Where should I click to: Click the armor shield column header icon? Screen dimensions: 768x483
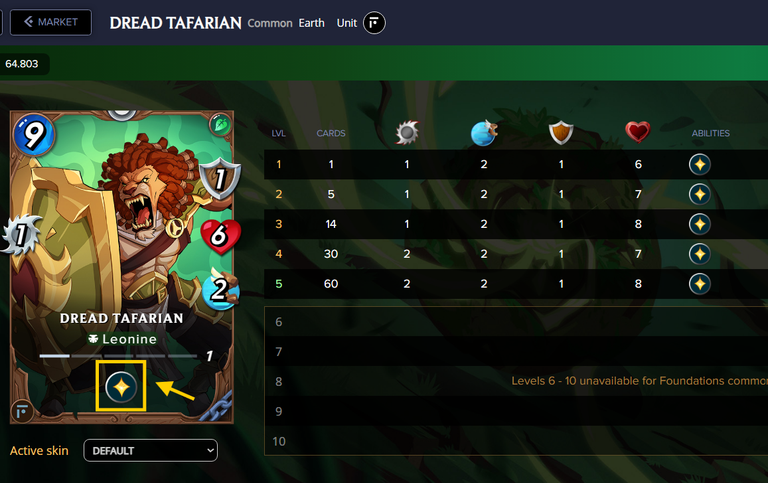tap(561, 133)
